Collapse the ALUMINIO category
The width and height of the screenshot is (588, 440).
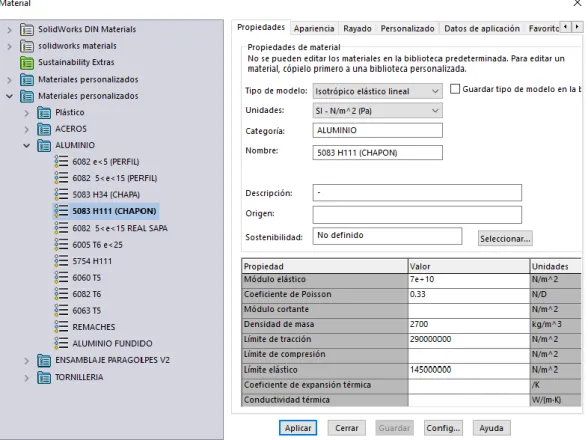pos(27,146)
